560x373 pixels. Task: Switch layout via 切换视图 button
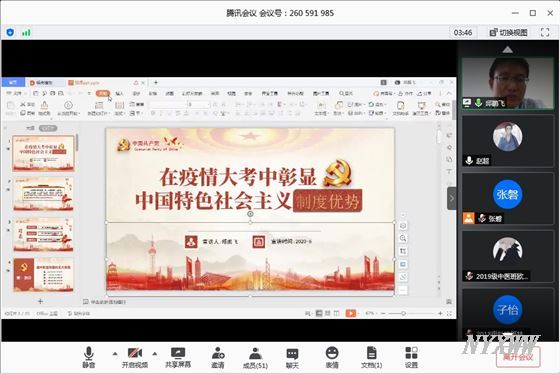pyautogui.click(x=508, y=33)
